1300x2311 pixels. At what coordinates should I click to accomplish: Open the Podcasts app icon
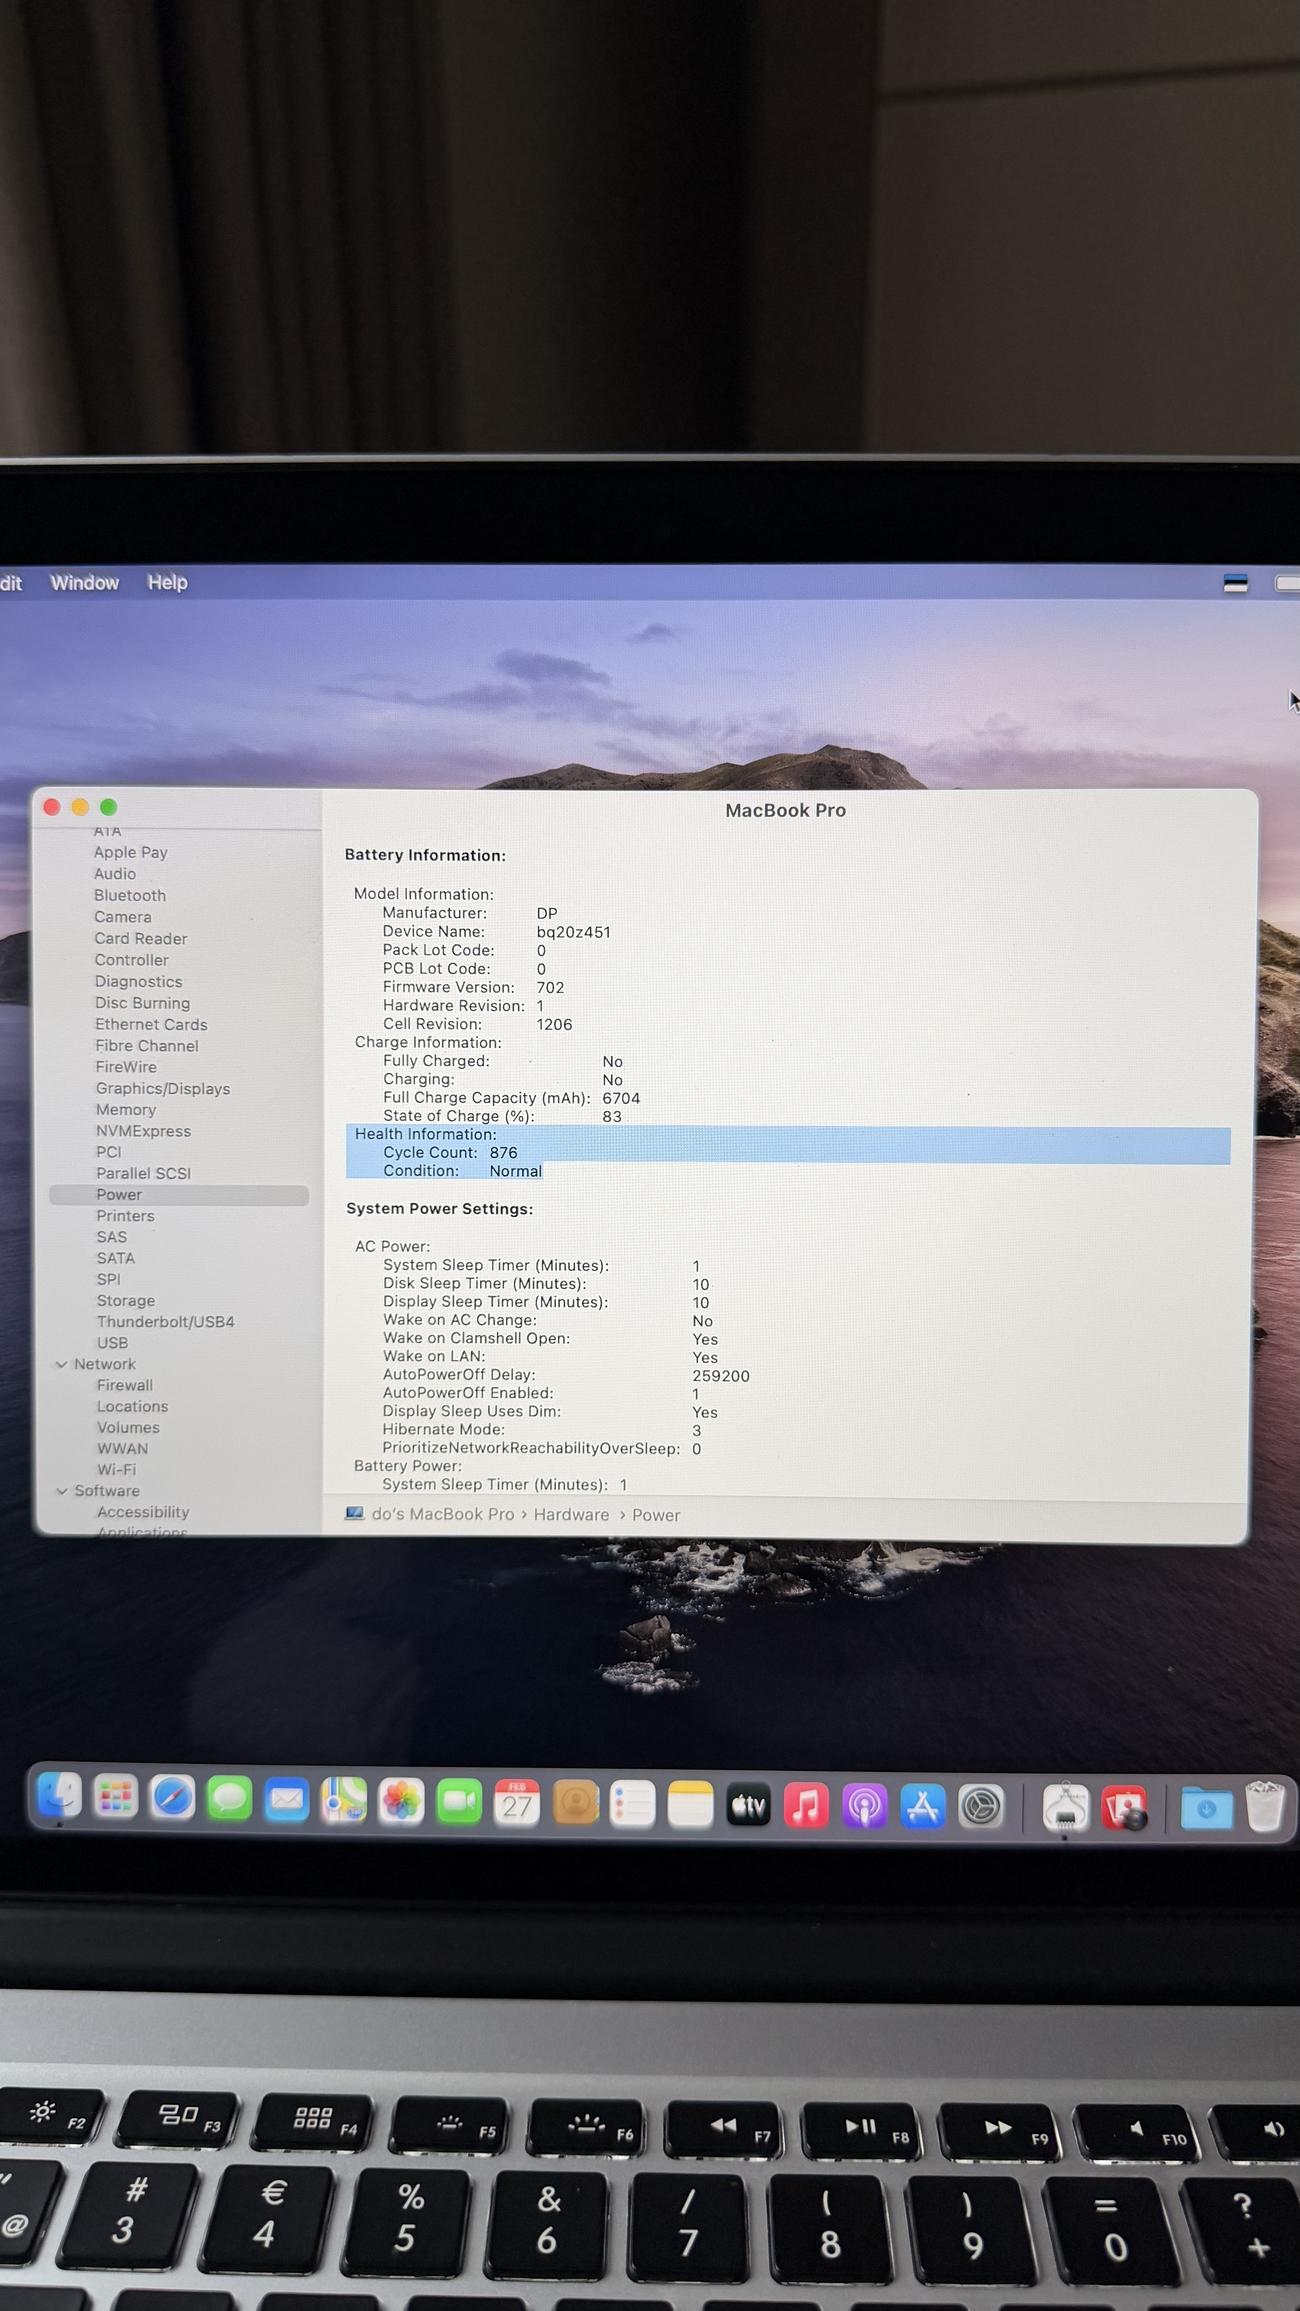(x=864, y=1806)
